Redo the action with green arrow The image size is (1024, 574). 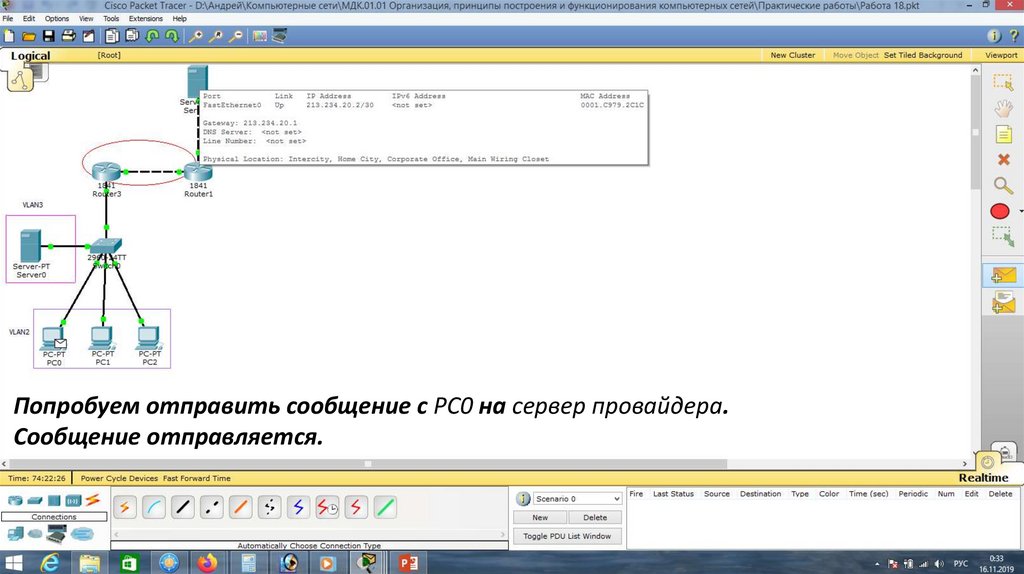(x=172, y=36)
